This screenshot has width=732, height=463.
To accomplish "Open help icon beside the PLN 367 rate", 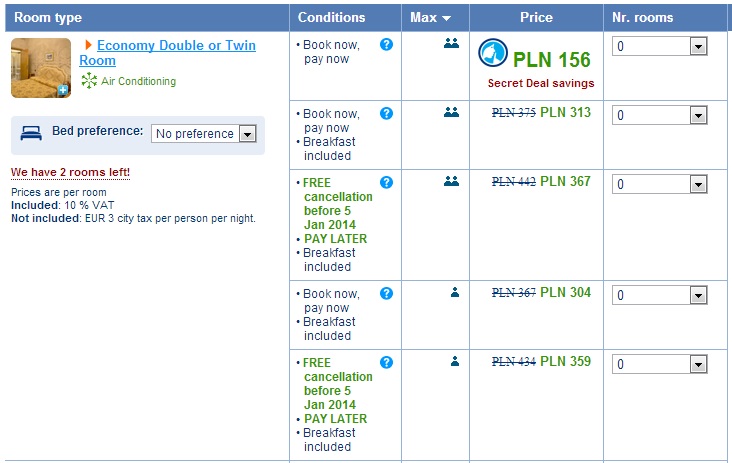I will 387,182.
